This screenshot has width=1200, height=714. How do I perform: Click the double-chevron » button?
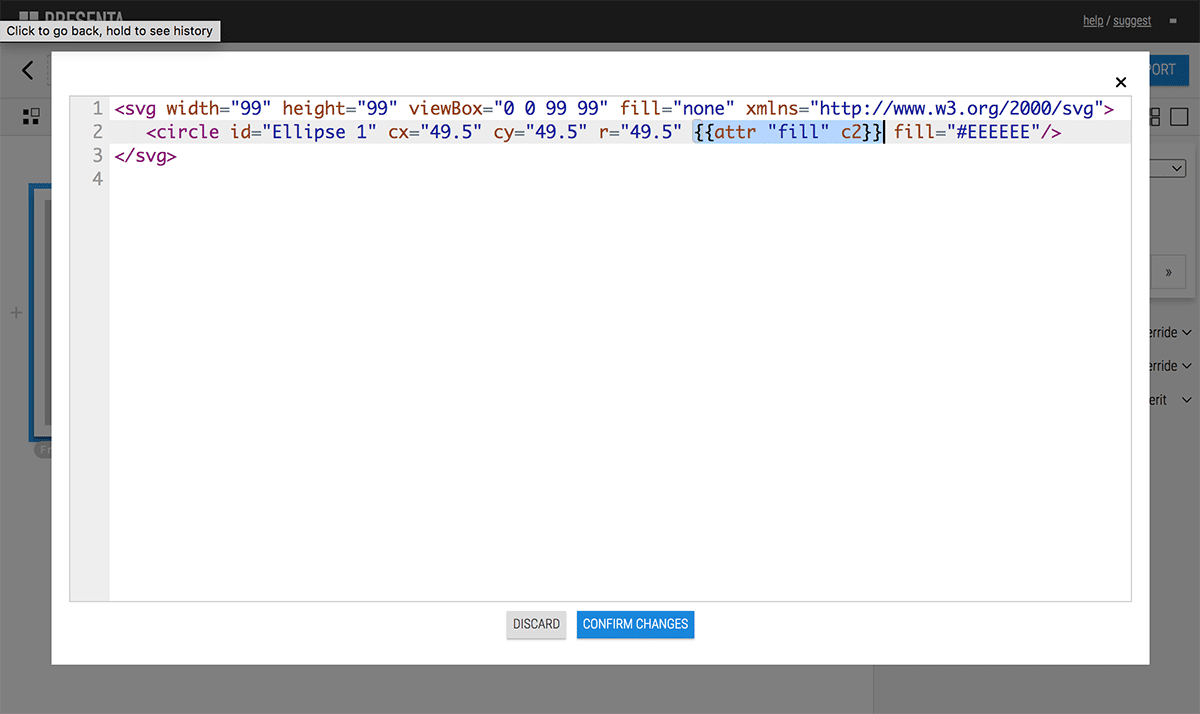pyautogui.click(x=1168, y=272)
